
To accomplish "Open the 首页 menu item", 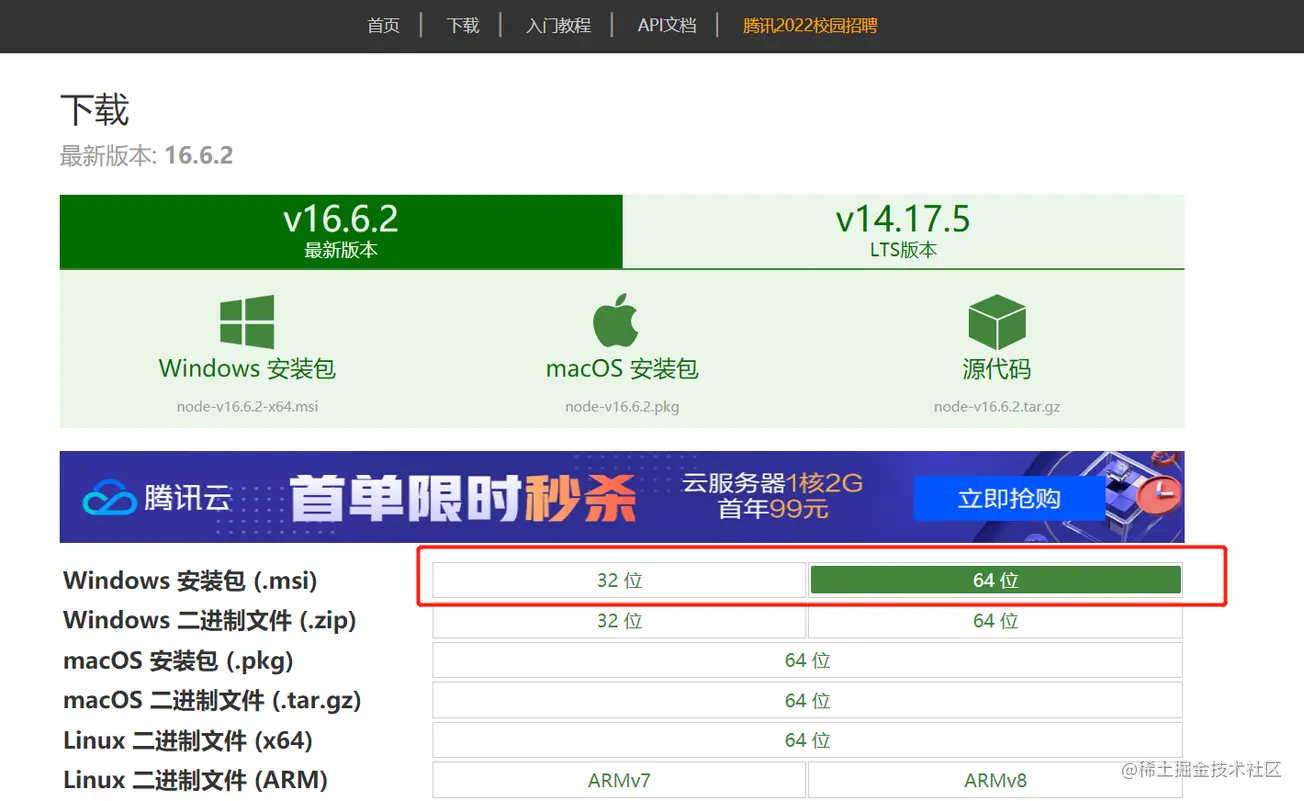I will (x=384, y=26).
